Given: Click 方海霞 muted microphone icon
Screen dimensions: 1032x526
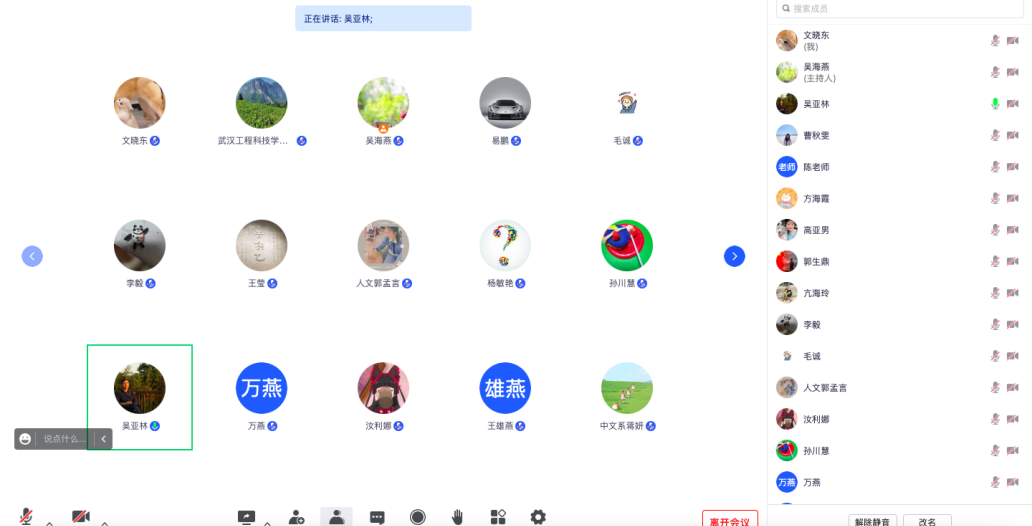Looking at the screenshot, I should point(995,198).
